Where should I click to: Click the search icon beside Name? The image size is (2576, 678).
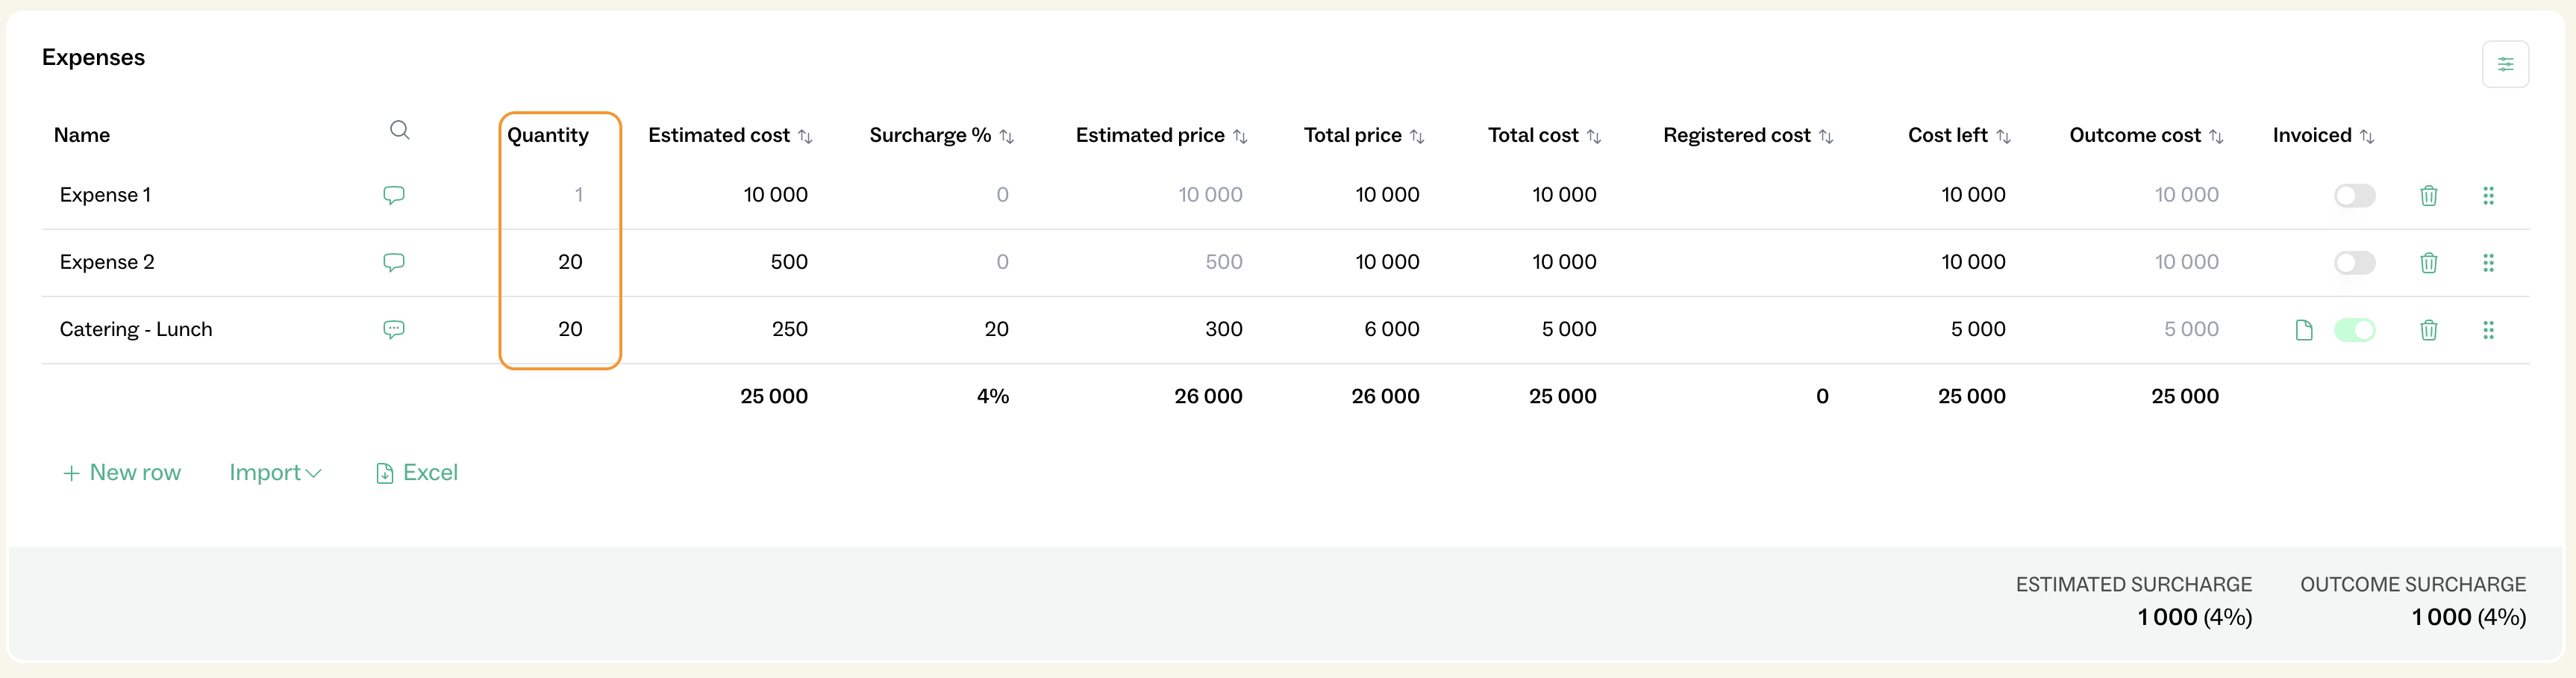[x=399, y=130]
